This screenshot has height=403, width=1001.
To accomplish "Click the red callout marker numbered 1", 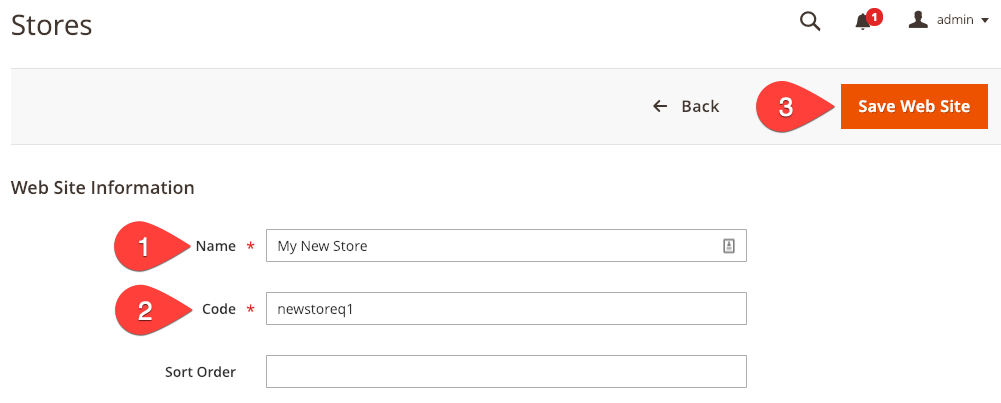I will (145, 247).
